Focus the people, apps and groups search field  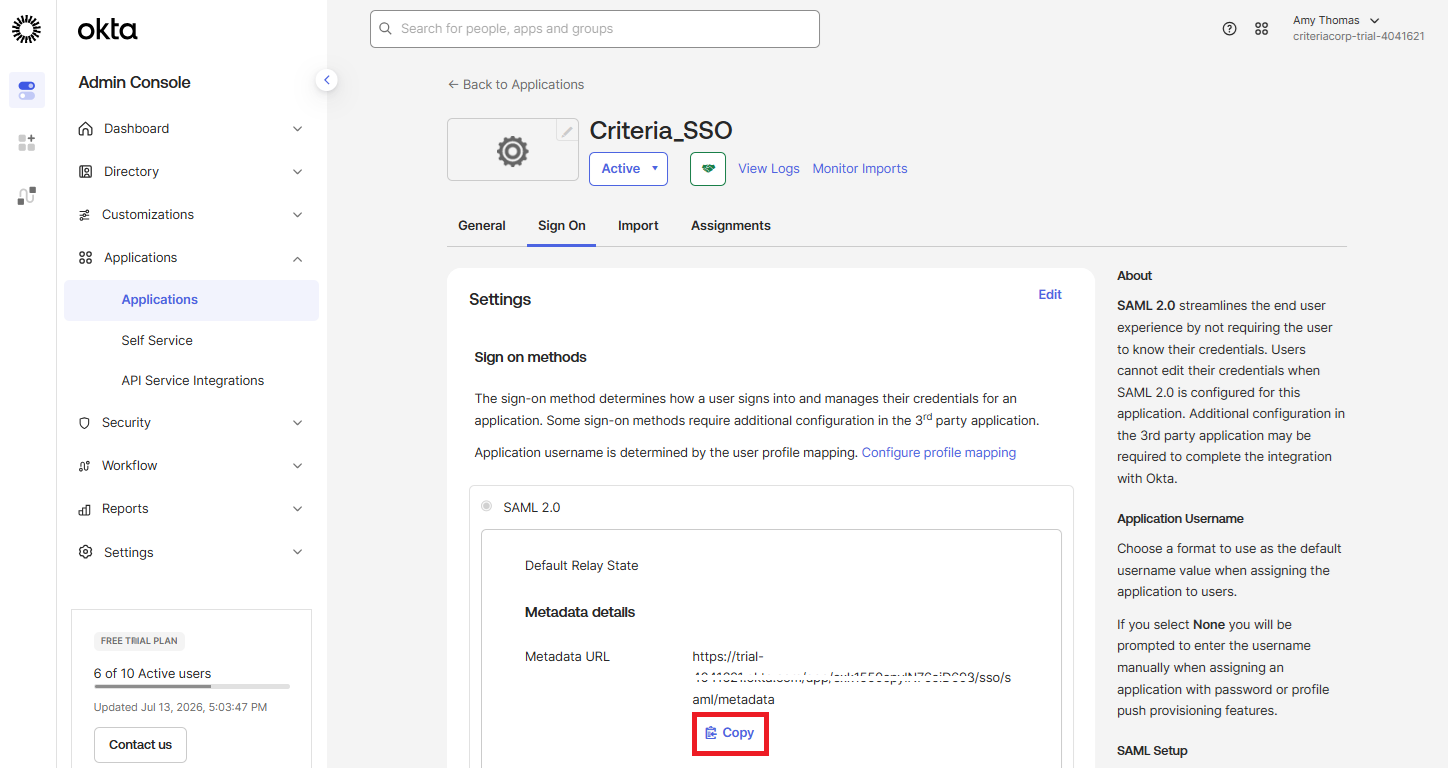[595, 29]
